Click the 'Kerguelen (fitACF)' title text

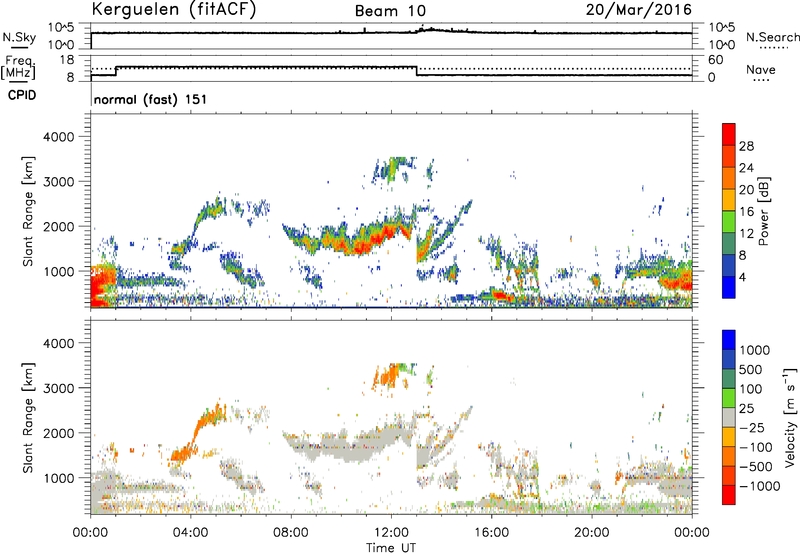pos(173,10)
